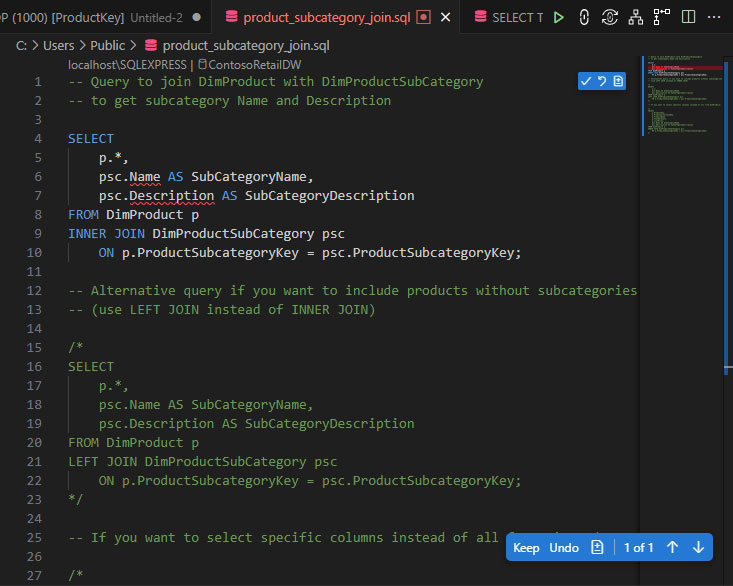Click the modified indicator on product_subcategory_join.sql tab

(x=424, y=18)
